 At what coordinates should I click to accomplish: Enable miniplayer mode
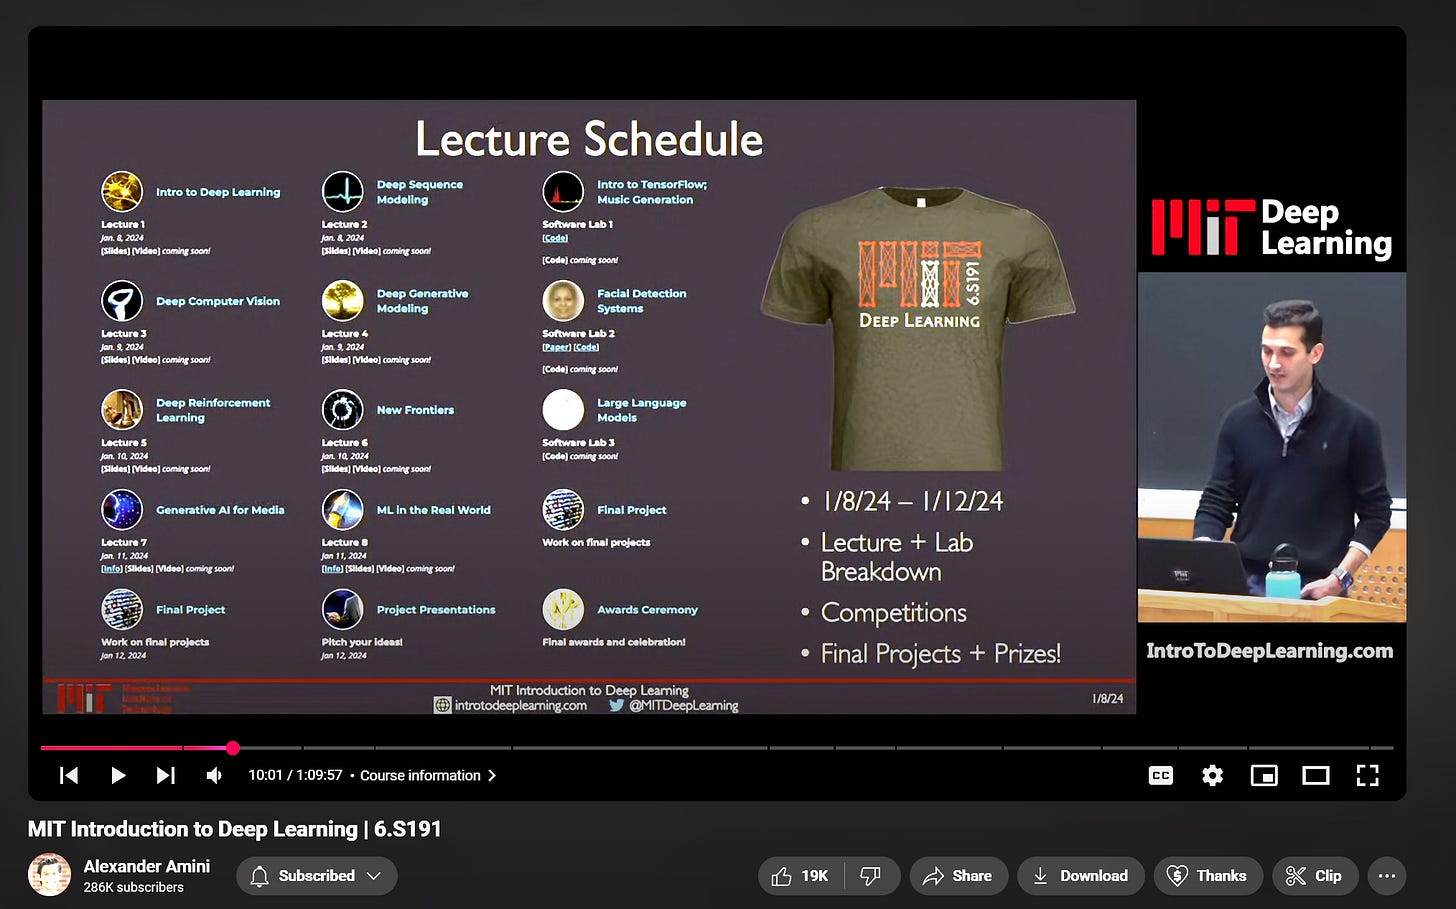[1264, 775]
